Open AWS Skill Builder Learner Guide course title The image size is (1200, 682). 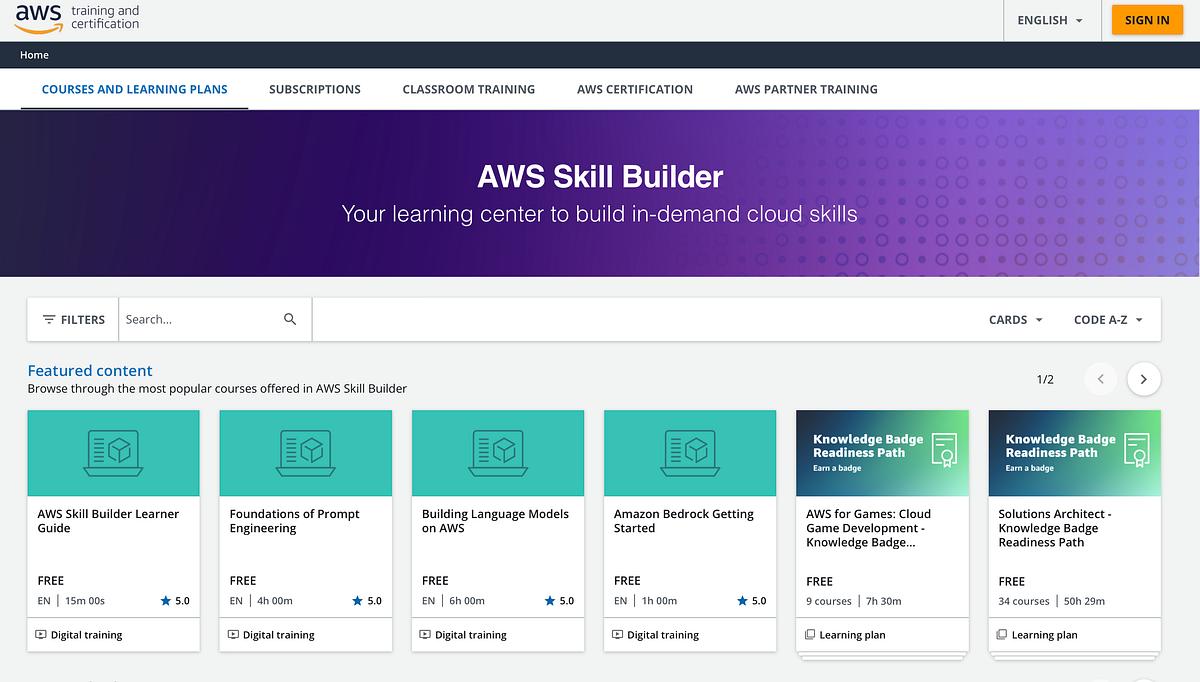(108, 521)
